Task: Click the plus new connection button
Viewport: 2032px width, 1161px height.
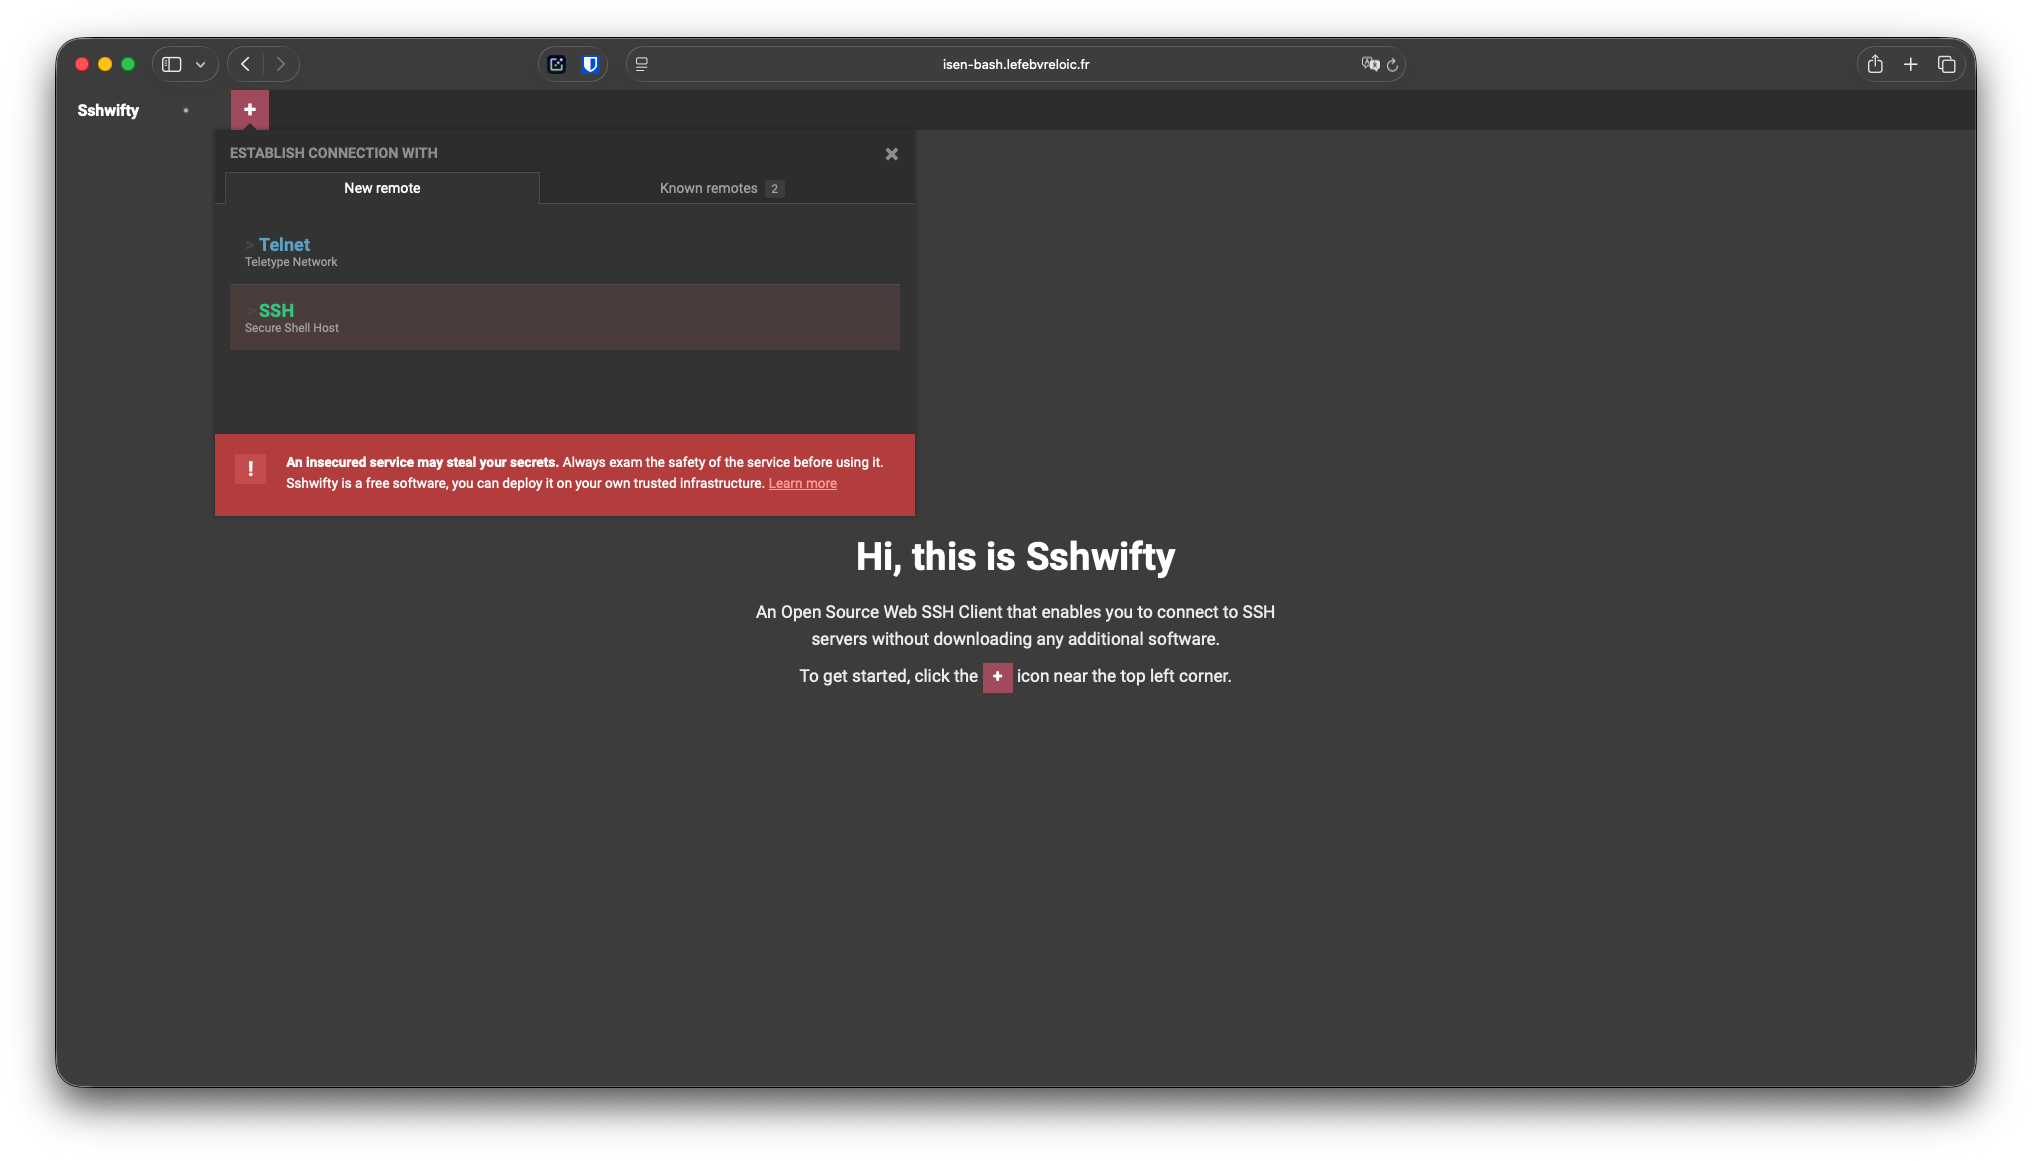Action: coord(250,110)
